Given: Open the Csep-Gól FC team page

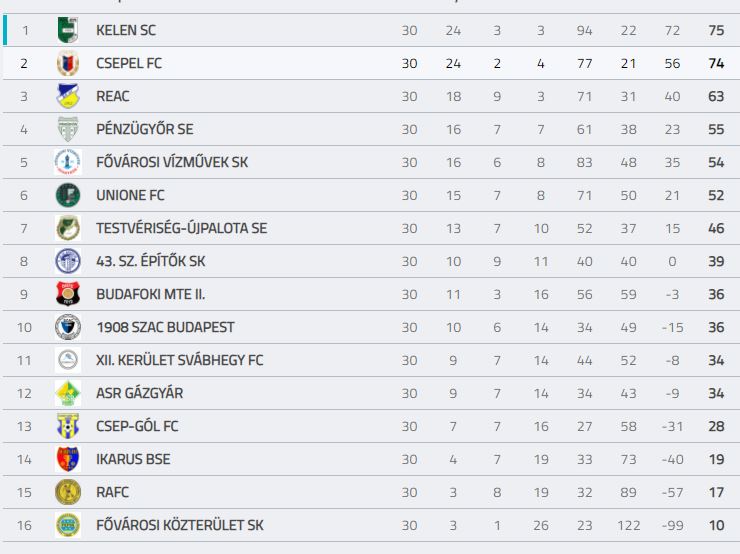Looking at the screenshot, I should [x=137, y=426].
